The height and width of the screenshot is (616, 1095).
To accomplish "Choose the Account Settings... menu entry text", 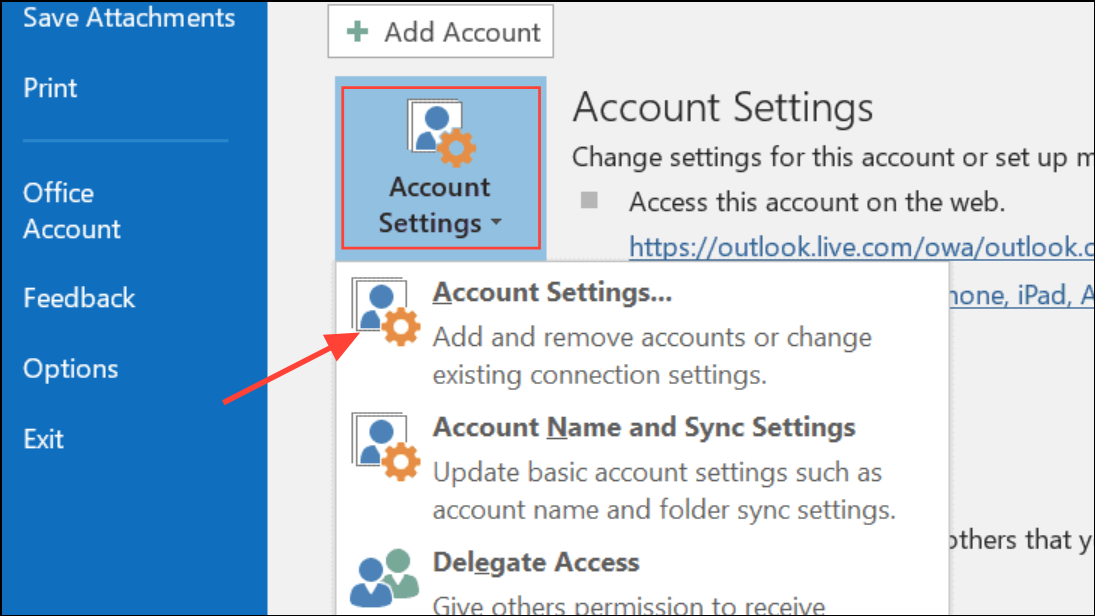I will click(x=552, y=293).
